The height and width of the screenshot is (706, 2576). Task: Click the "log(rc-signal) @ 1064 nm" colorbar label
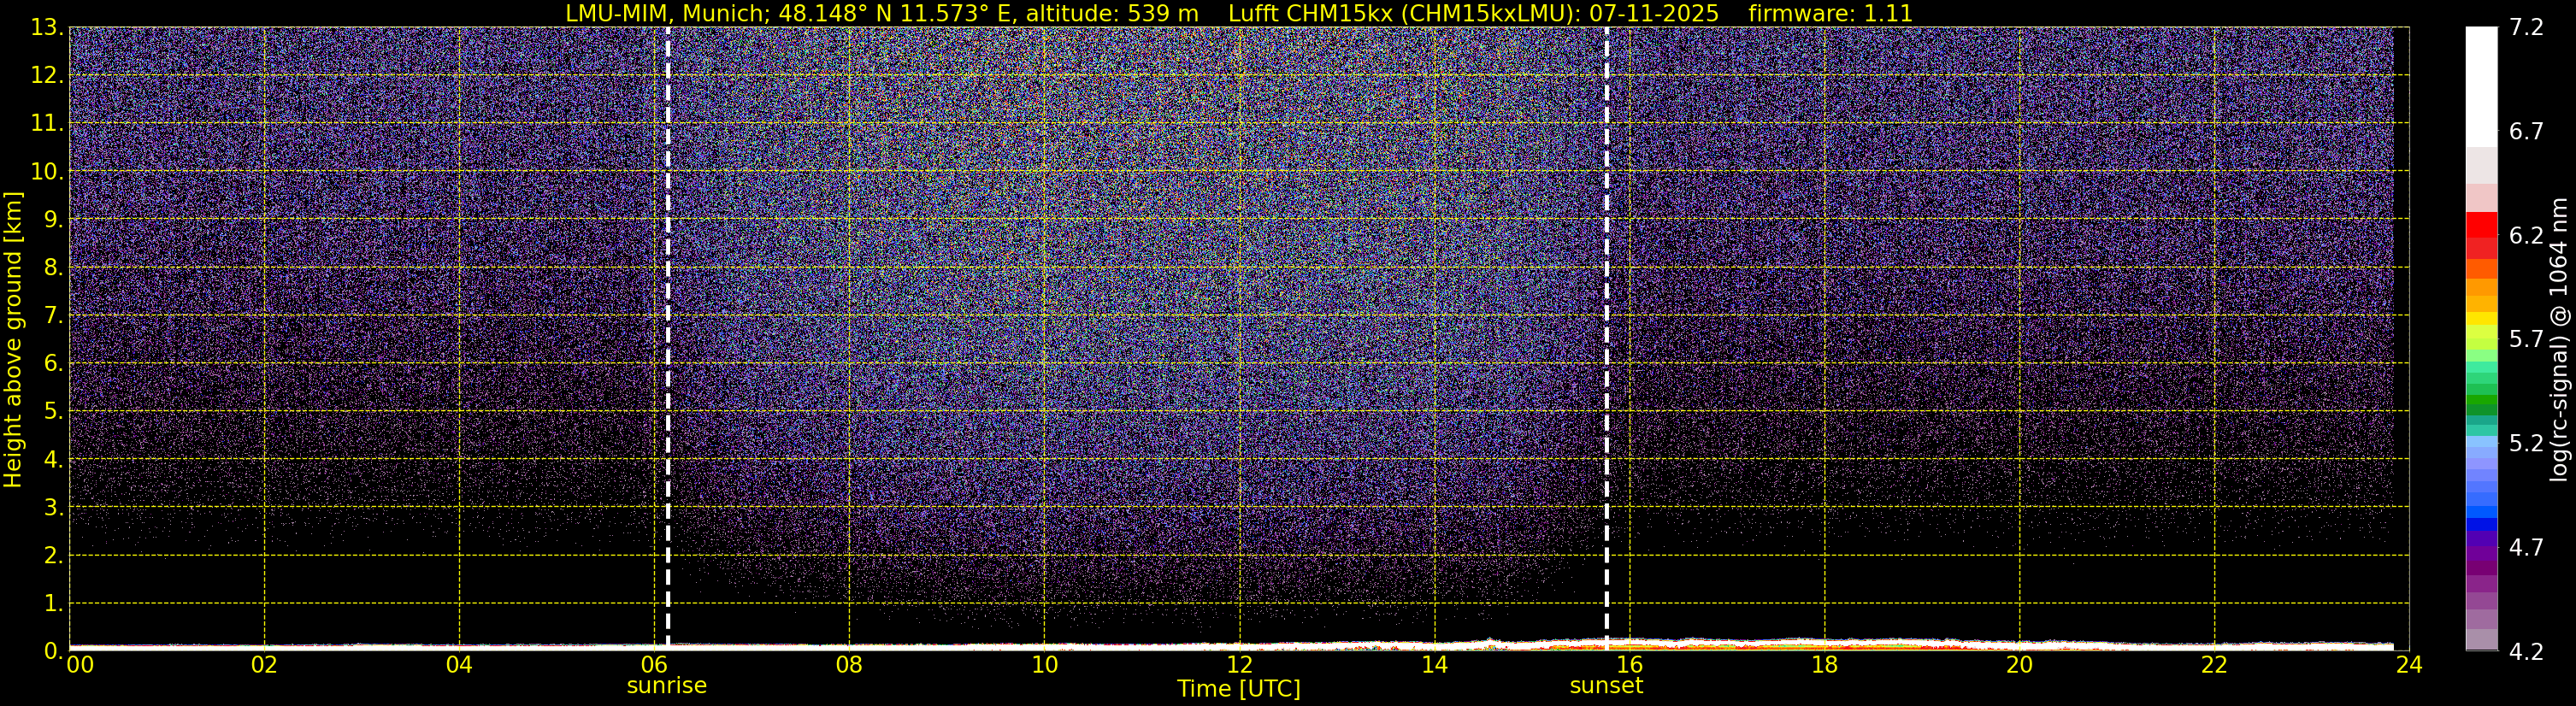point(2558,339)
